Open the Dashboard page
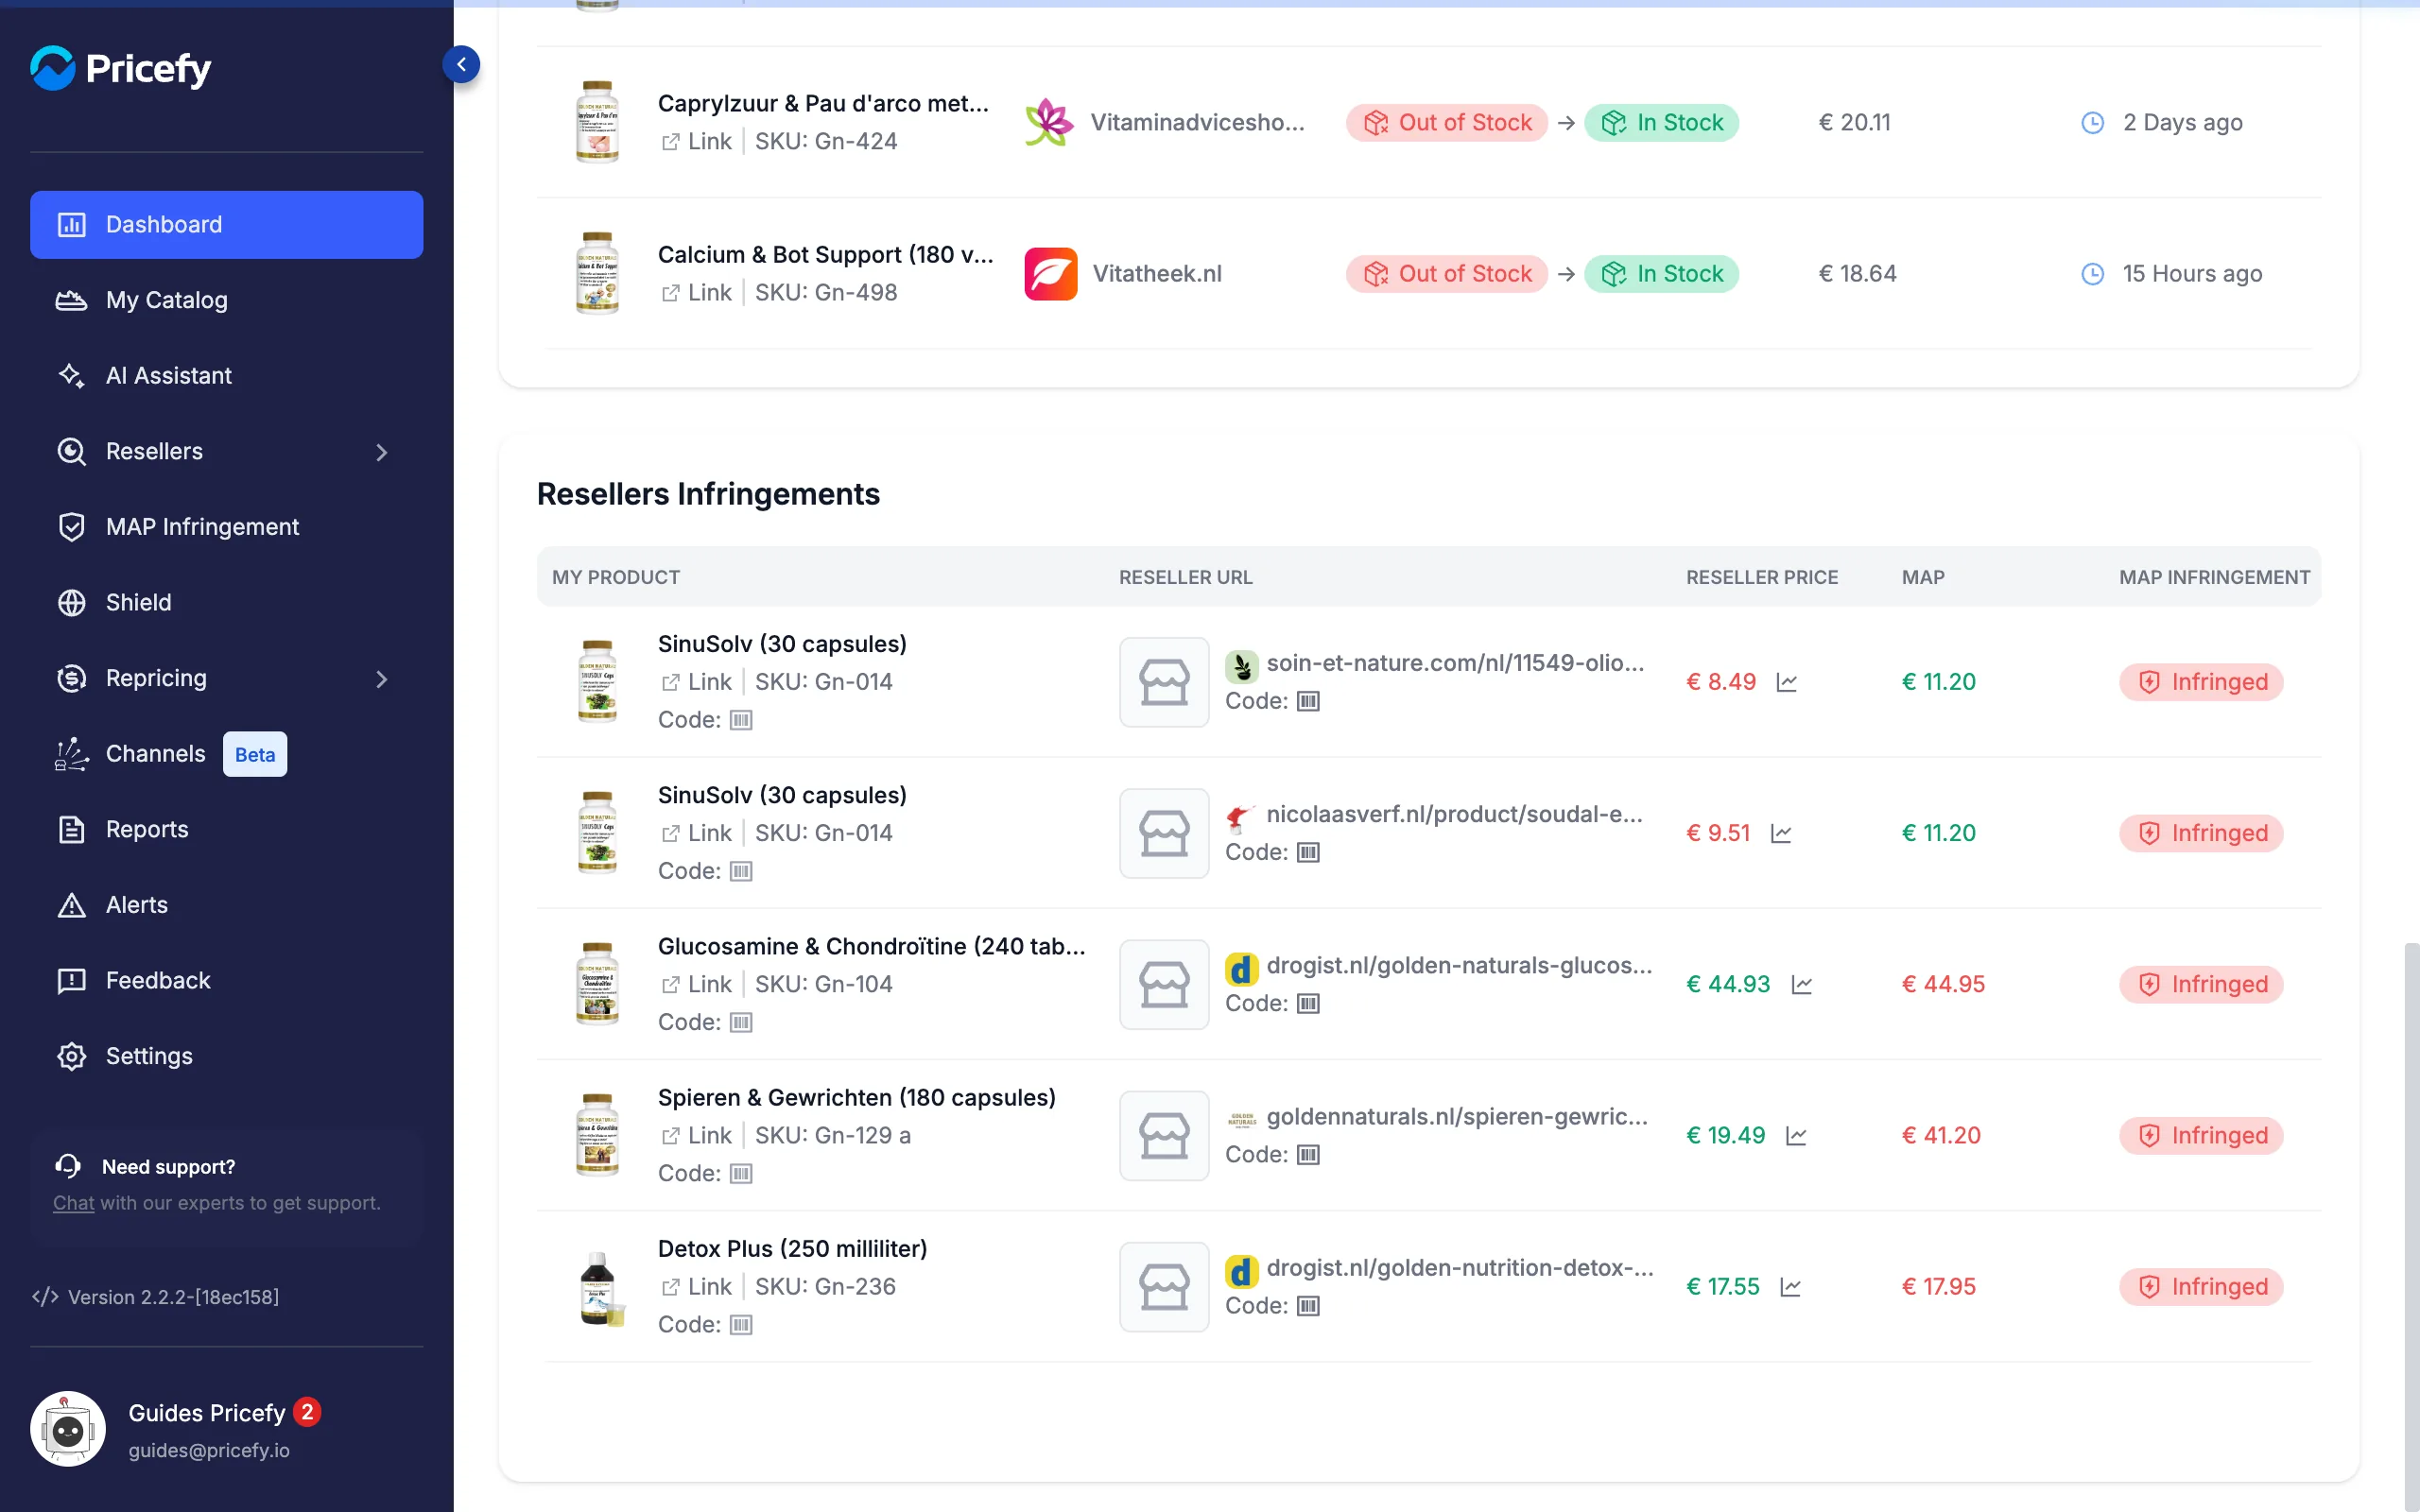The image size is (2420, 1512). coord(227,224)
